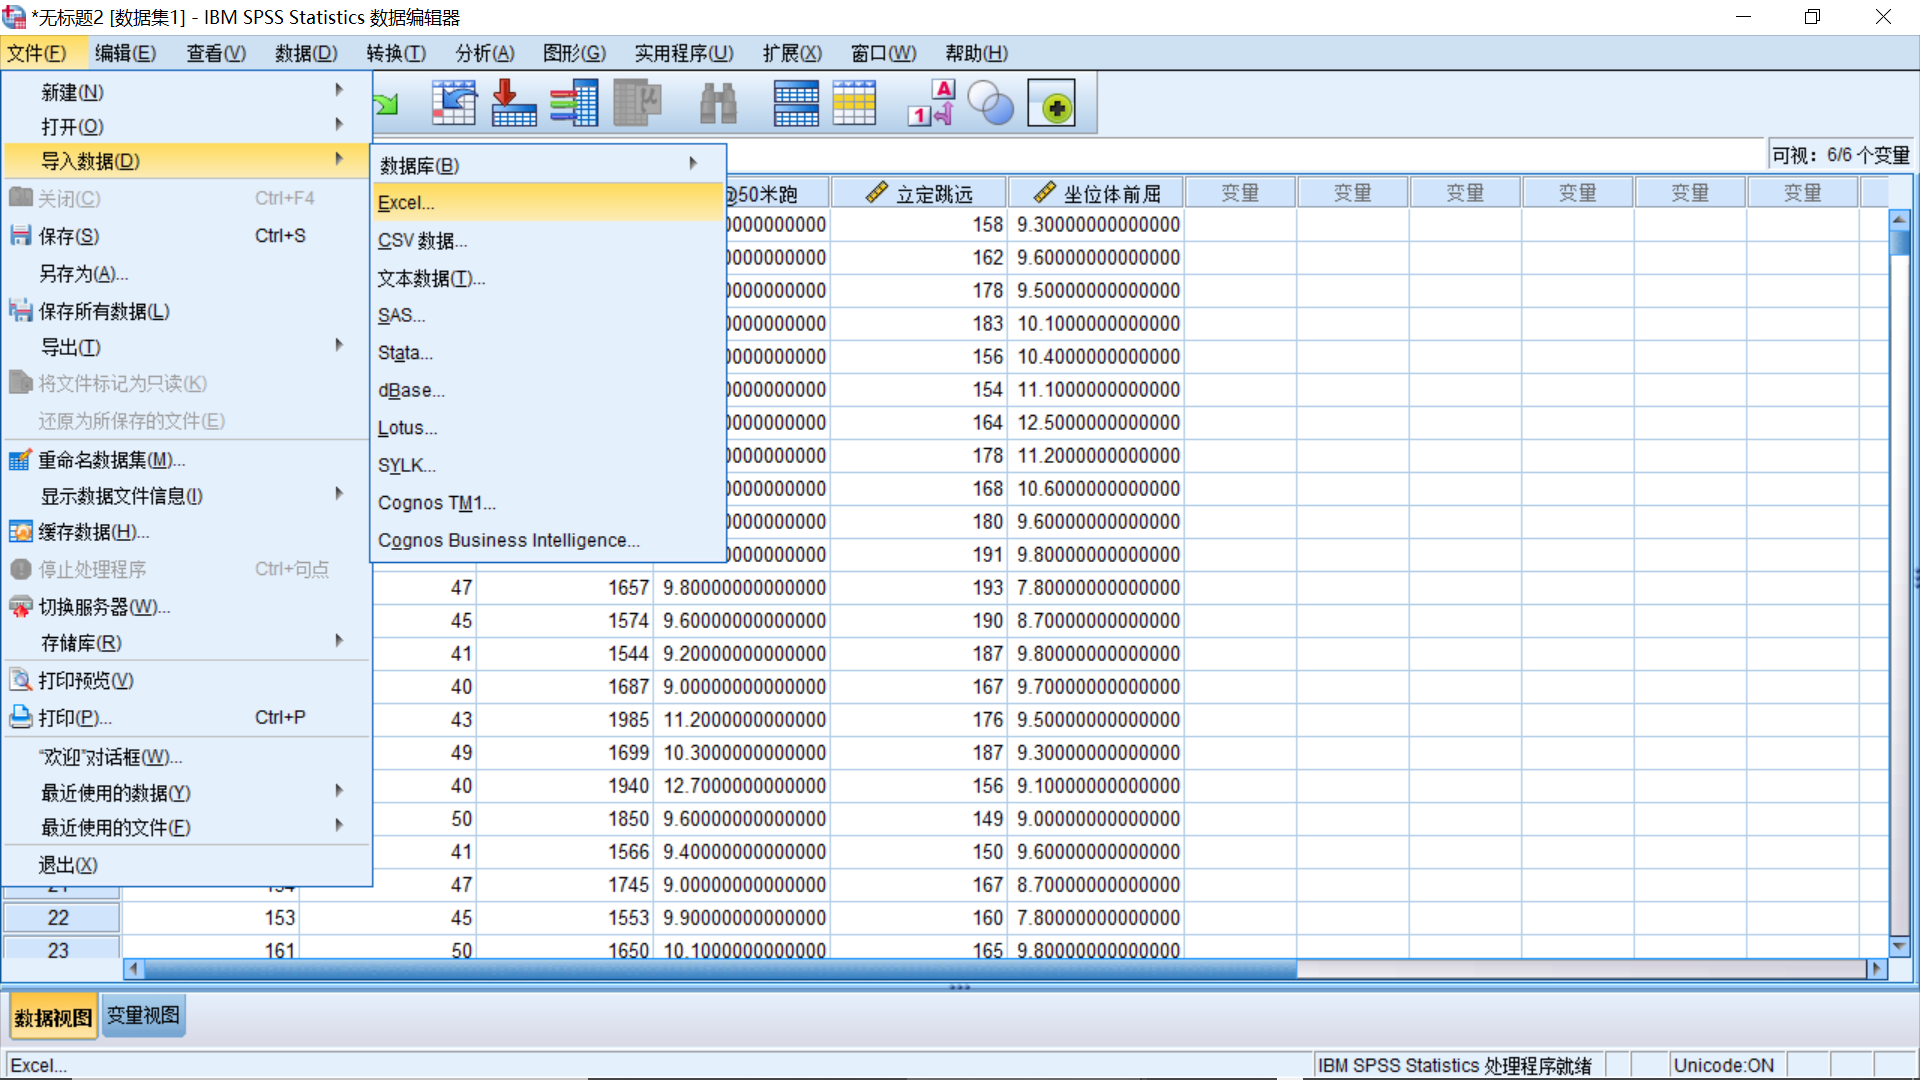Click the Split File toolbar icon
The height and width of the screenshot is (1080, 1920).
(796, 103)
